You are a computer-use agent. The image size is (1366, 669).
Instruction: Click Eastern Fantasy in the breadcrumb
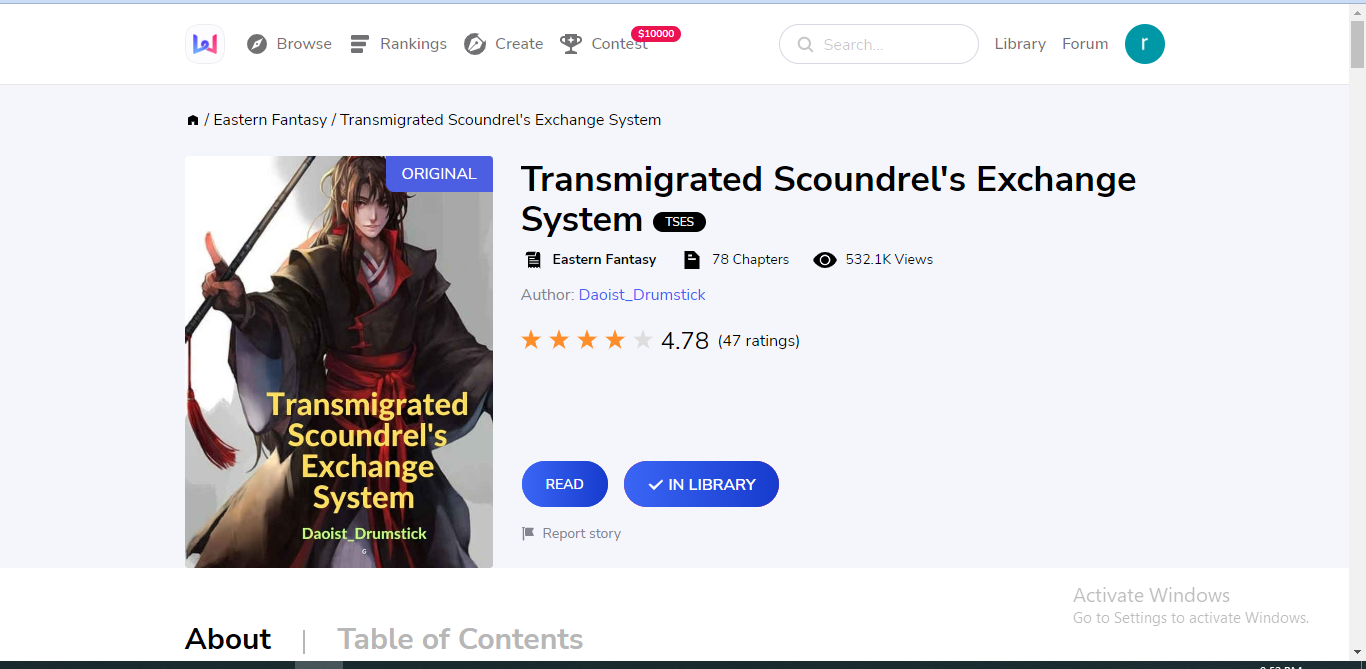(x=270, y=120)
